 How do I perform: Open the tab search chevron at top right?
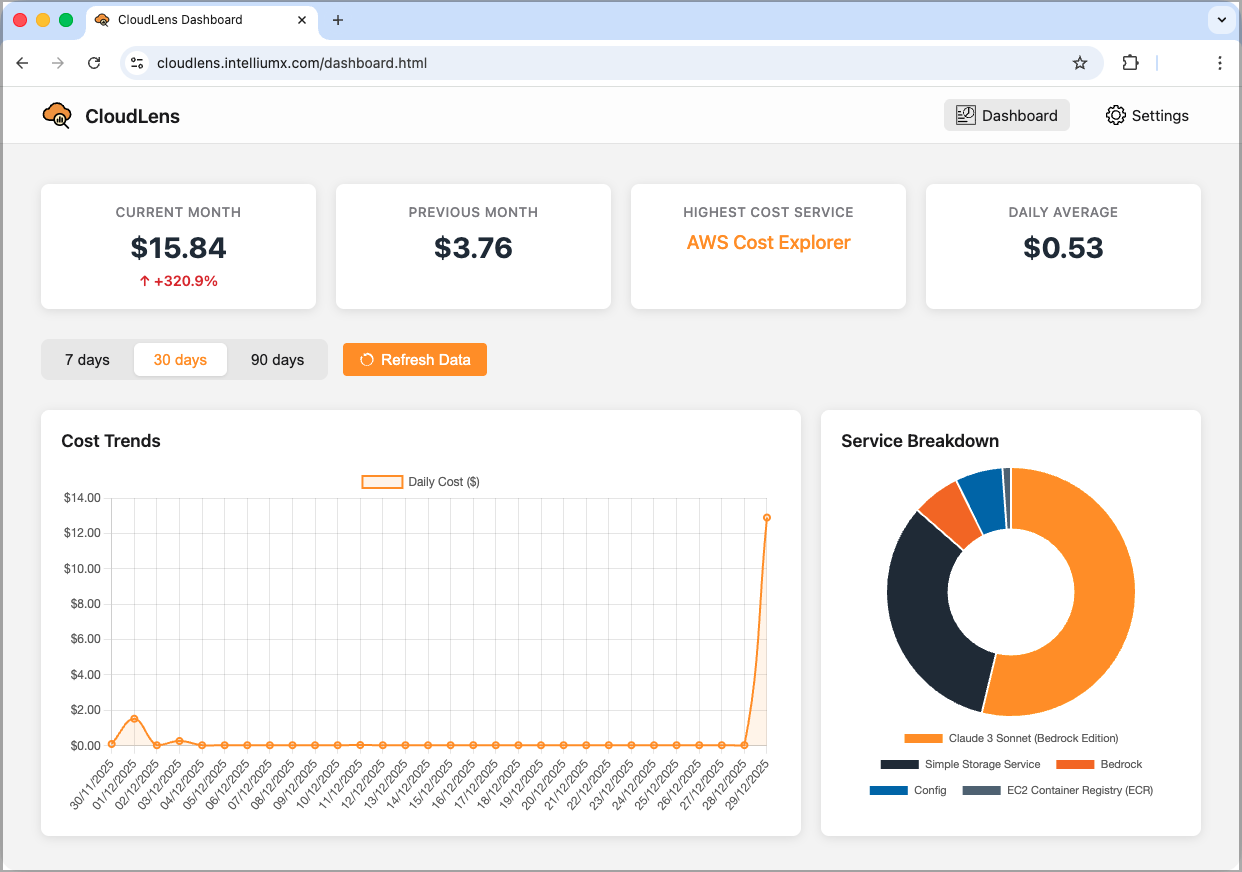tap(1221, 19)
